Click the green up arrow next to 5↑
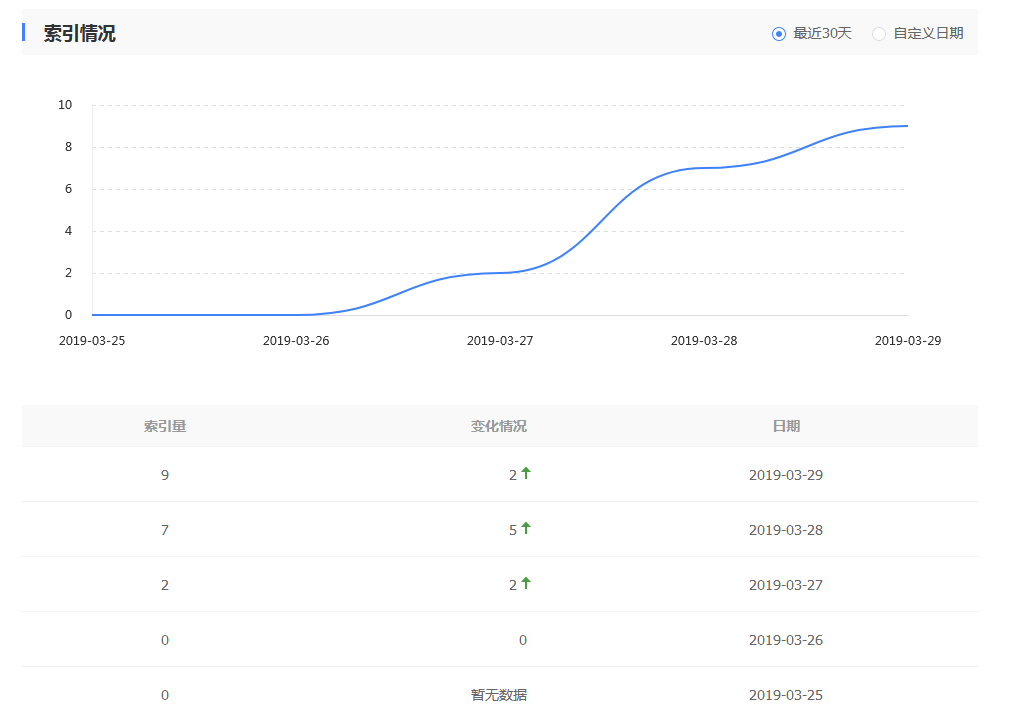 [527, 529]
